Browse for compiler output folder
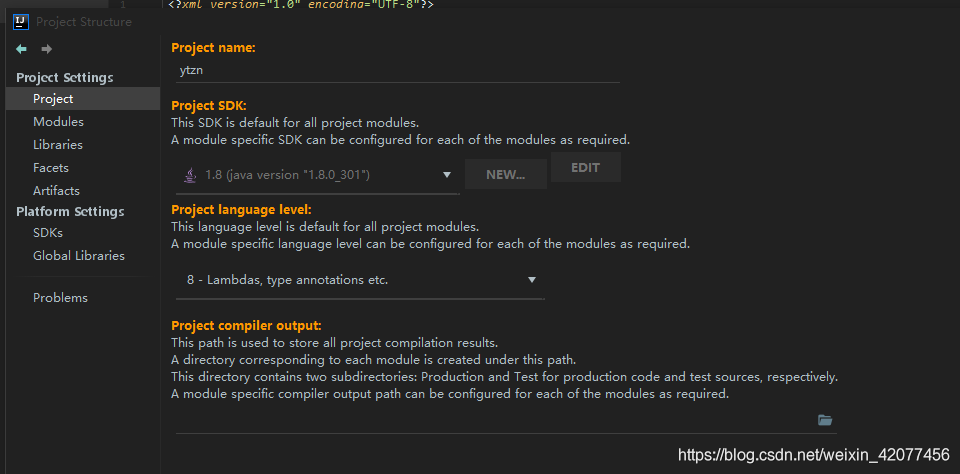 click(x=825, y=420)
